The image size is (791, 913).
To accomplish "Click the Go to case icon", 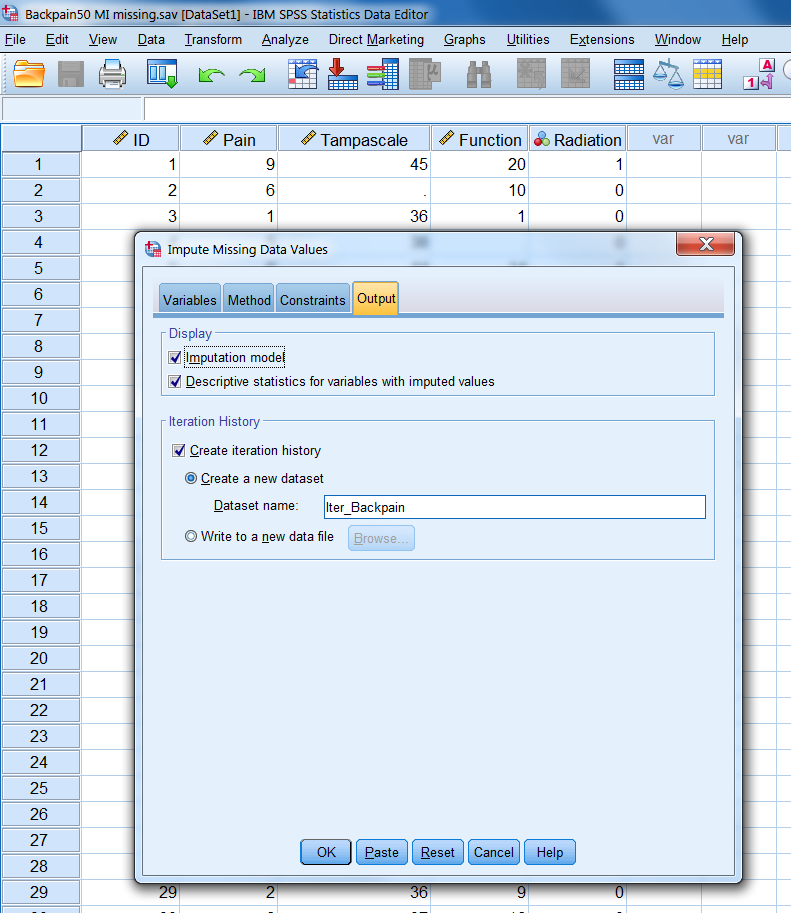I will click(x=302, y=74).
